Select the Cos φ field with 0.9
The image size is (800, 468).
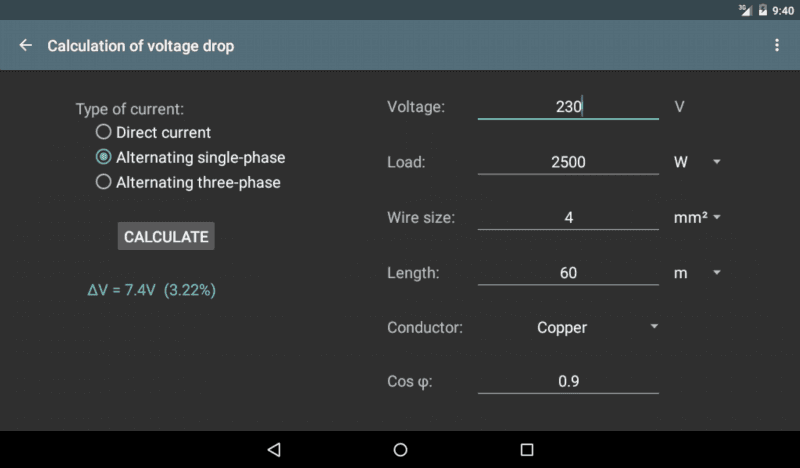point(568,381)
